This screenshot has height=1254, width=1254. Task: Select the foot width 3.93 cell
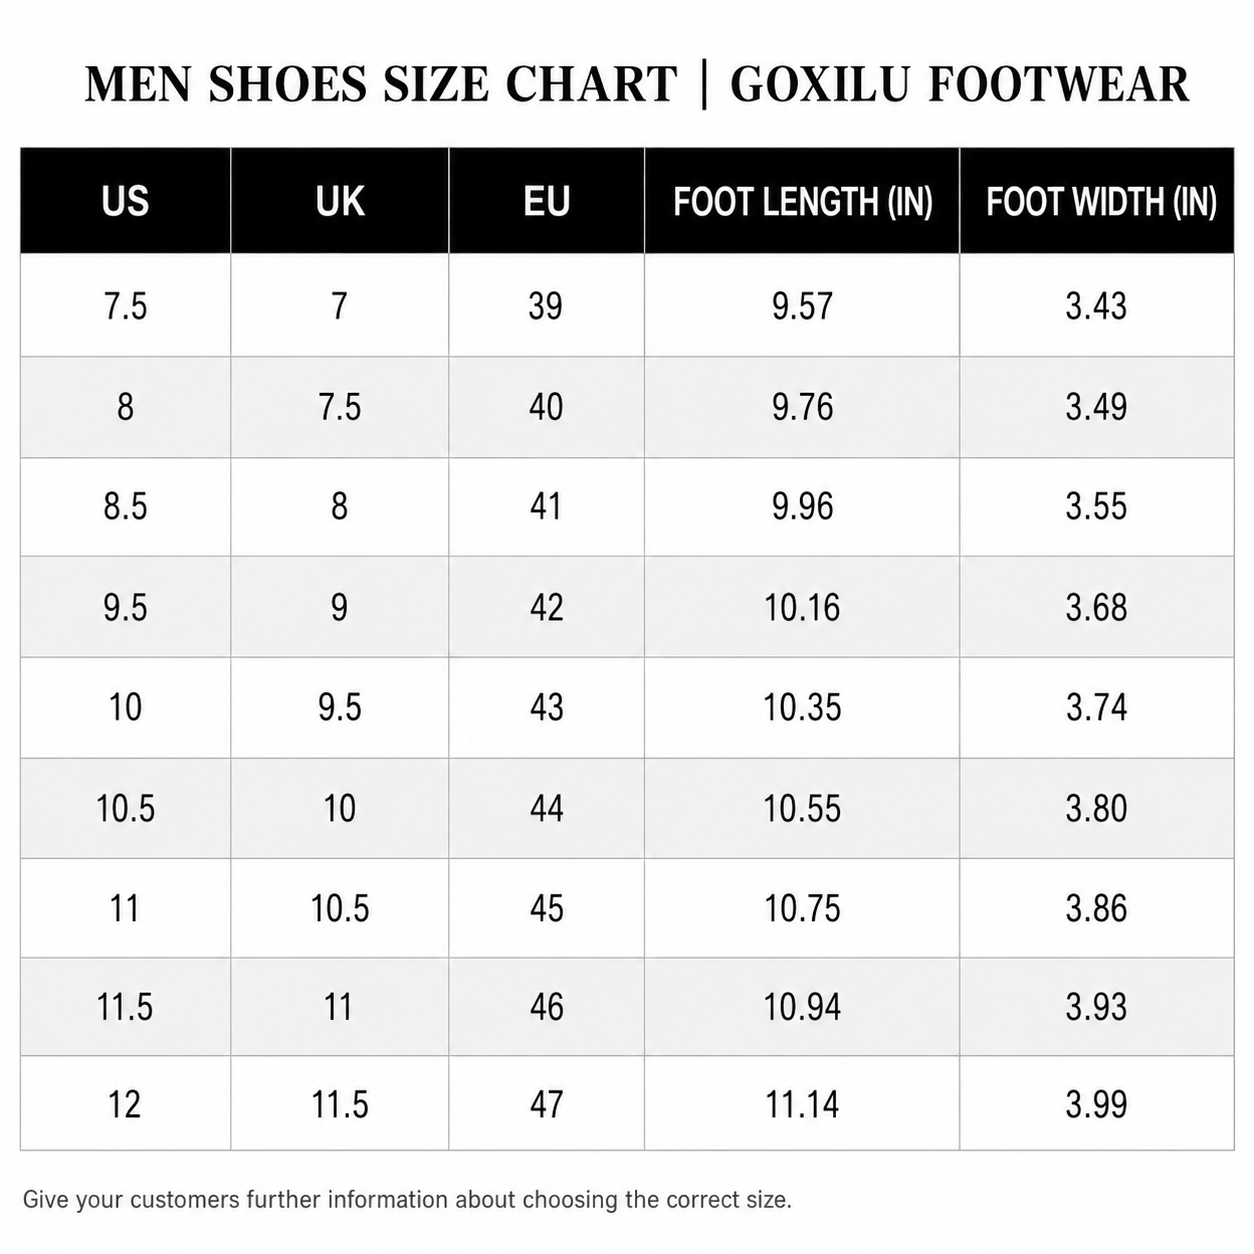[1097, 1007]
